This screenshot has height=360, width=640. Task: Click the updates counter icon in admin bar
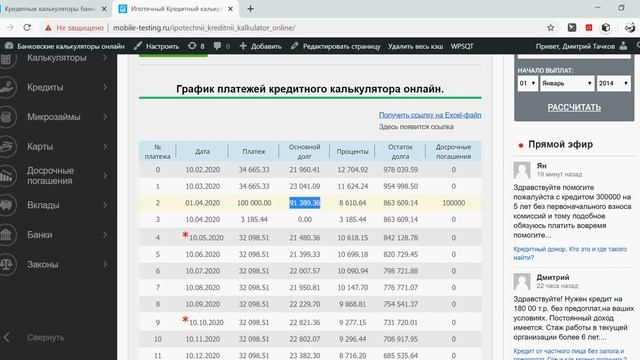coord(192,46)
